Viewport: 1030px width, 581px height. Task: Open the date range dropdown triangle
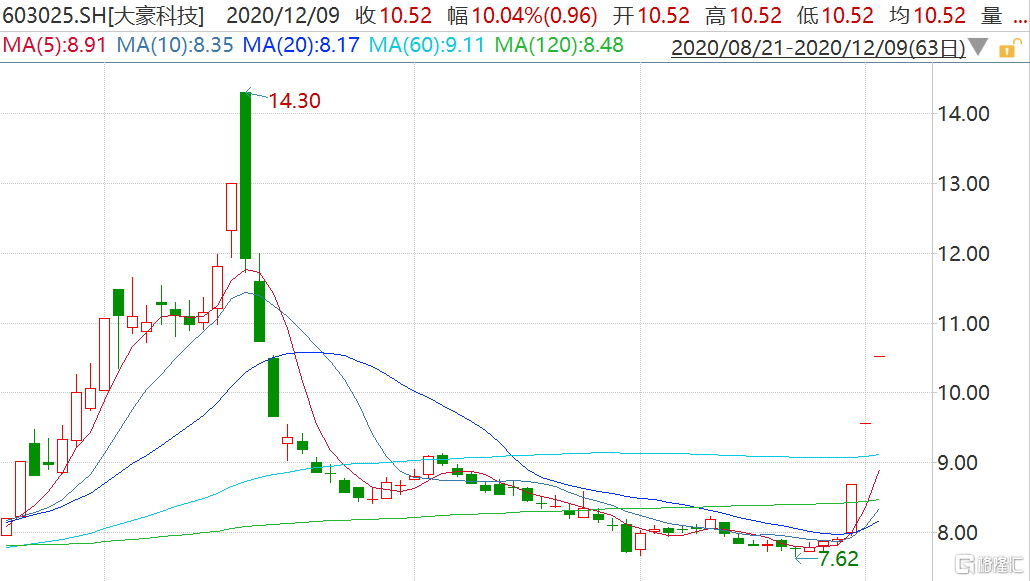pyautogui.click(x=978, y=47)
